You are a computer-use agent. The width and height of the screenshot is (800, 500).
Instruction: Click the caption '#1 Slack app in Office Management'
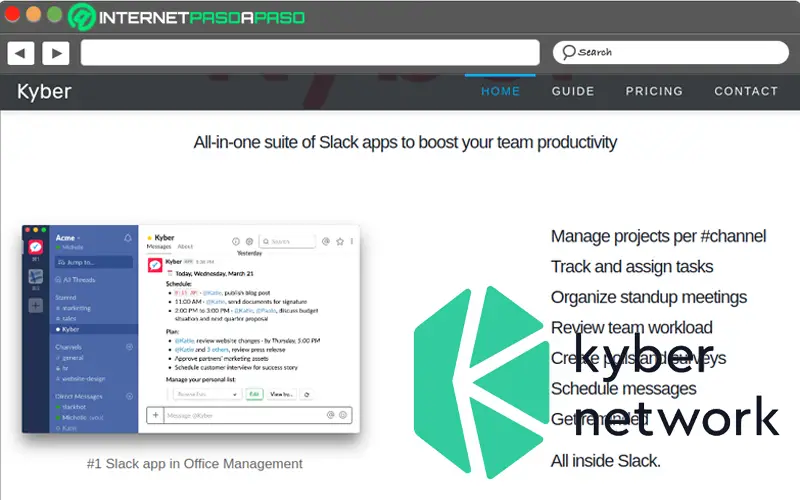click(194, 464)
